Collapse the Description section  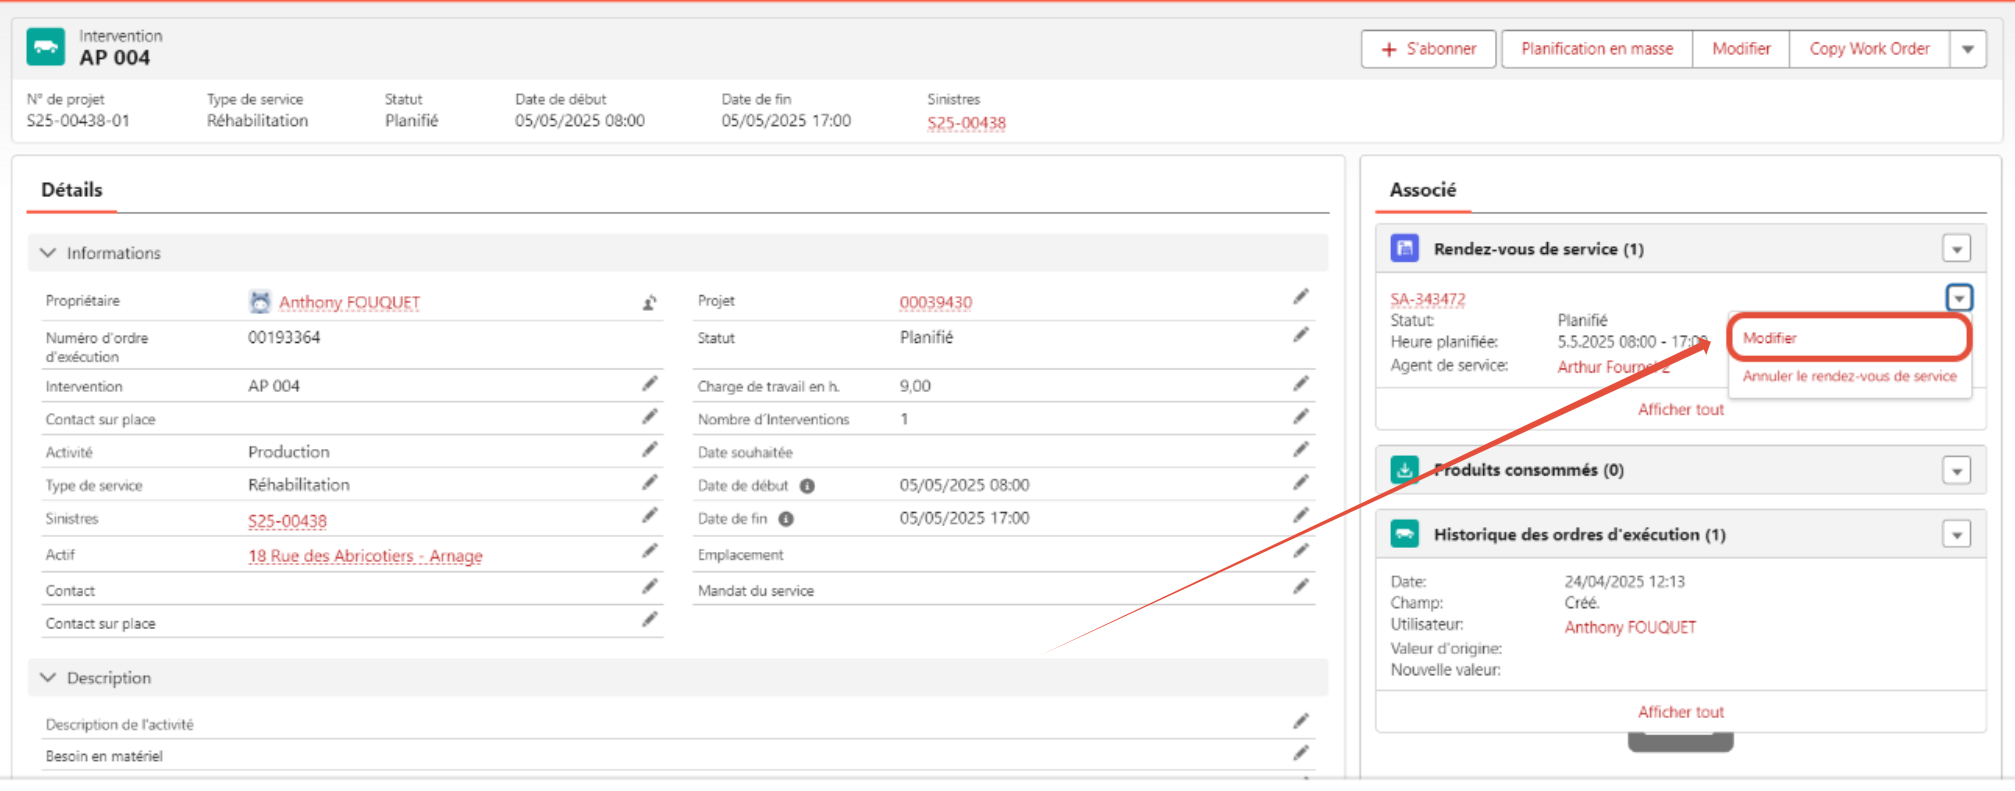click(x=48, y=677)
